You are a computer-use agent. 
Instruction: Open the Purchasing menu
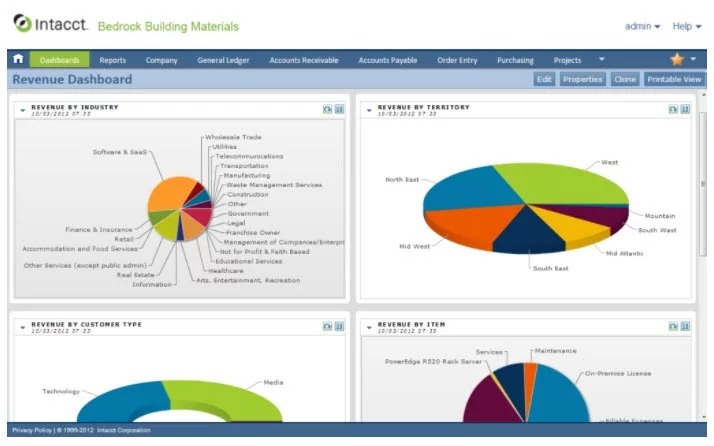(515, 60)
